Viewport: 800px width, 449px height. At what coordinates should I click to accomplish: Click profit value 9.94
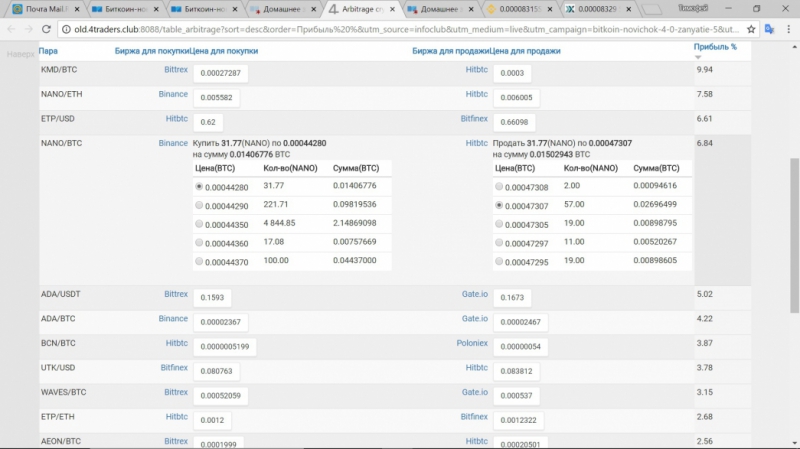point(705,69)
